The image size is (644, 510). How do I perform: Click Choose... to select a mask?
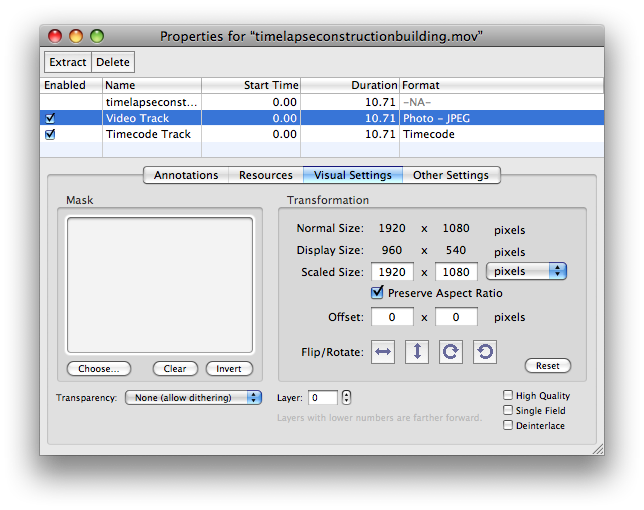(99, 368)
